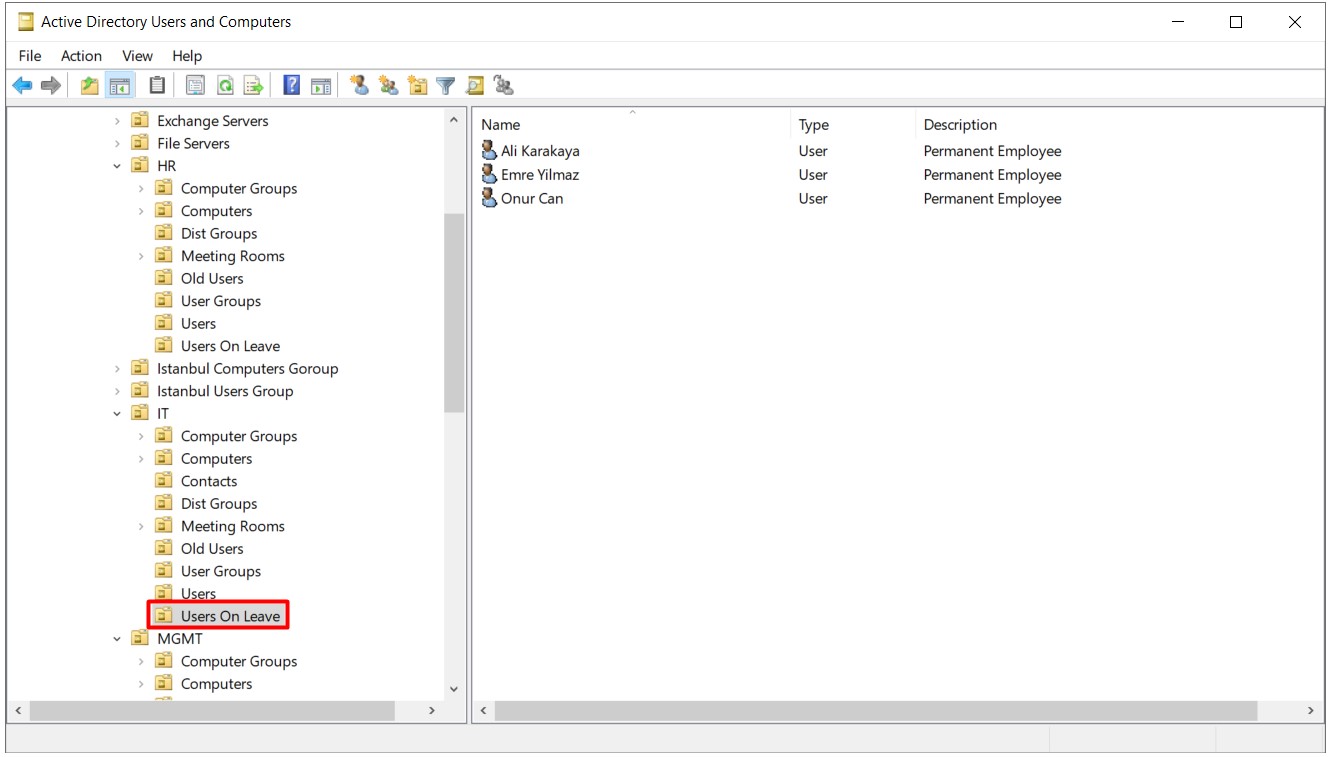Click the Add to group toolbar icon

pos(504,86)
